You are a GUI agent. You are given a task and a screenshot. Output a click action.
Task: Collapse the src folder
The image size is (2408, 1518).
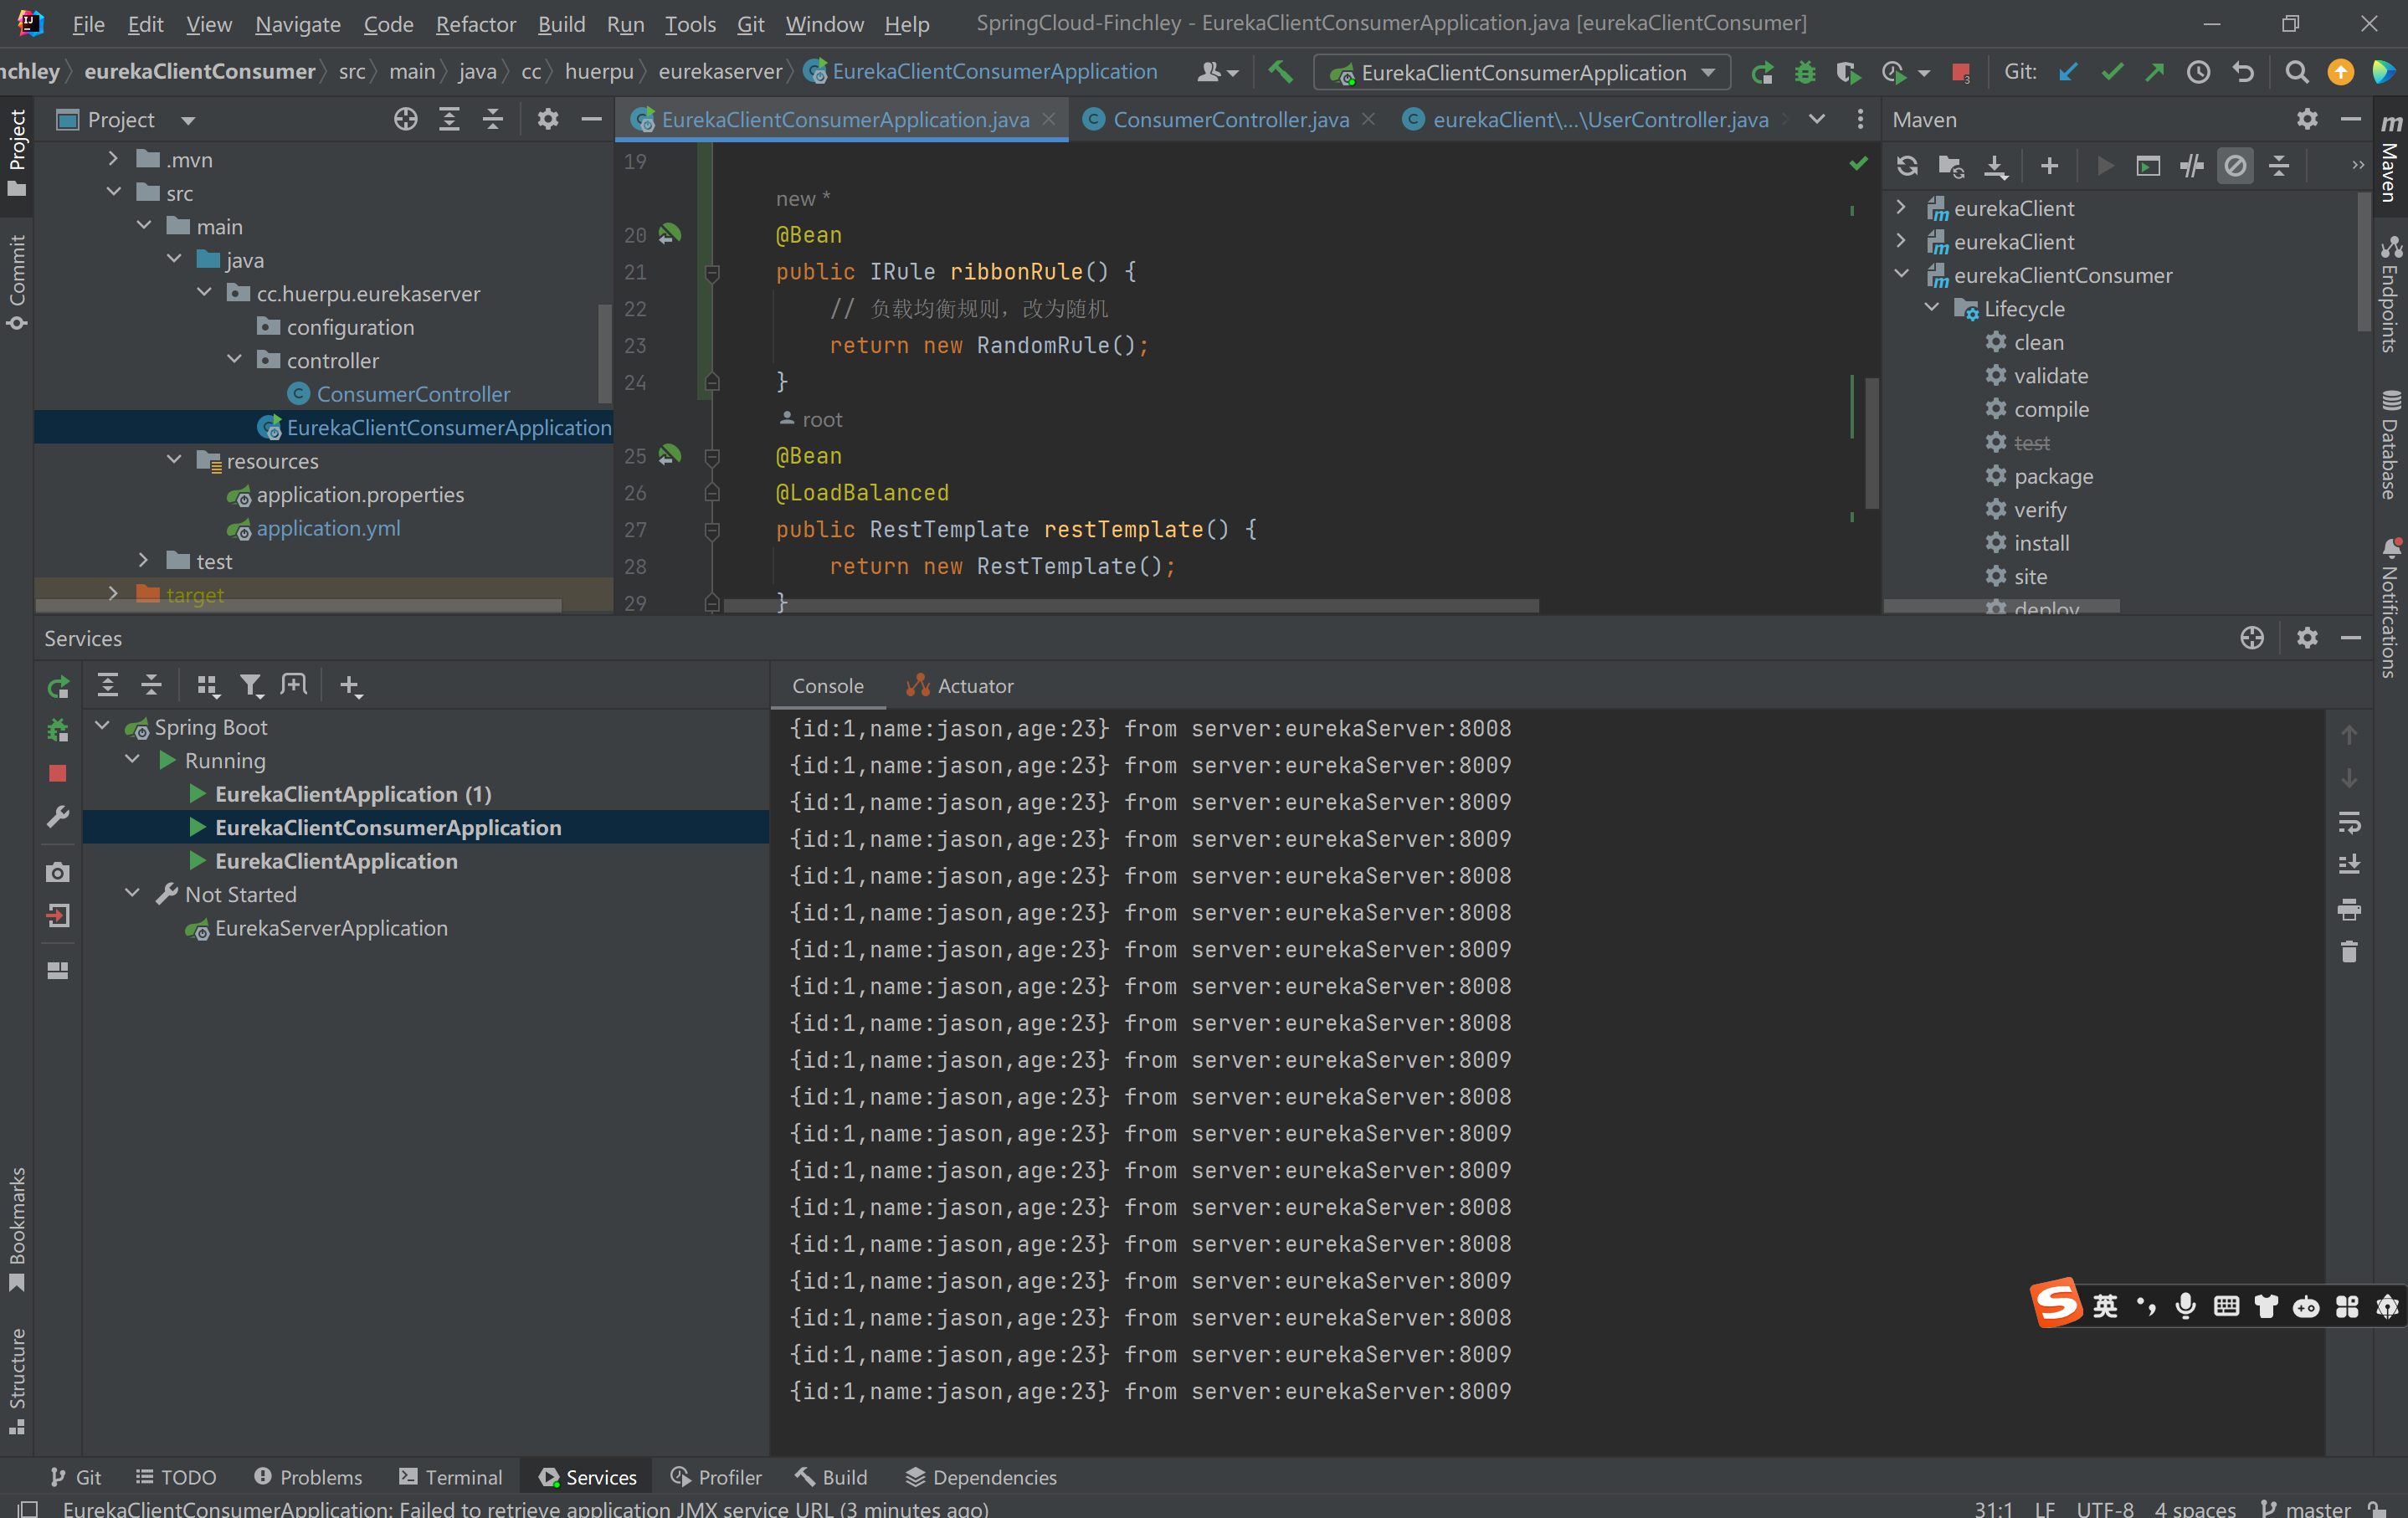tap(114, 192)
